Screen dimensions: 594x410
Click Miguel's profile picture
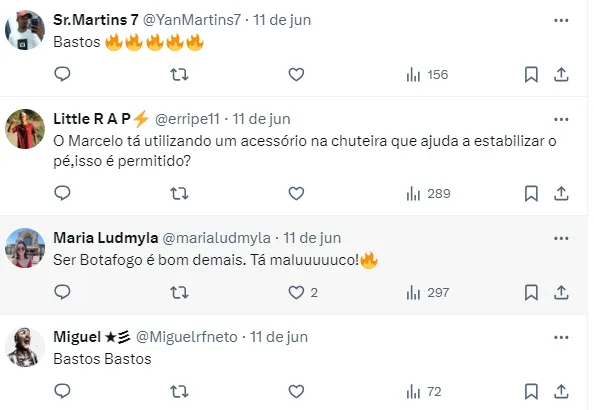pyautogui.click(x=25, y=347)
